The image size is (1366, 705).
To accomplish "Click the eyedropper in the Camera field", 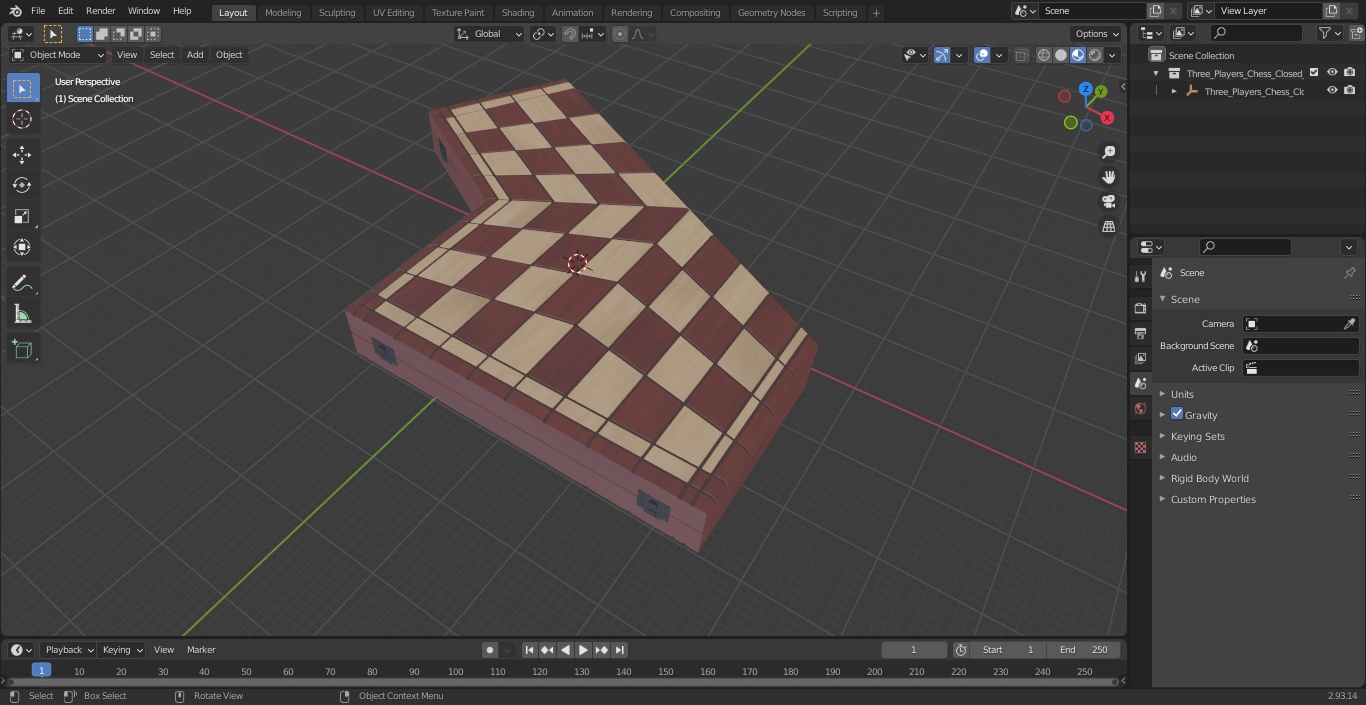I will click(1349, 324).
